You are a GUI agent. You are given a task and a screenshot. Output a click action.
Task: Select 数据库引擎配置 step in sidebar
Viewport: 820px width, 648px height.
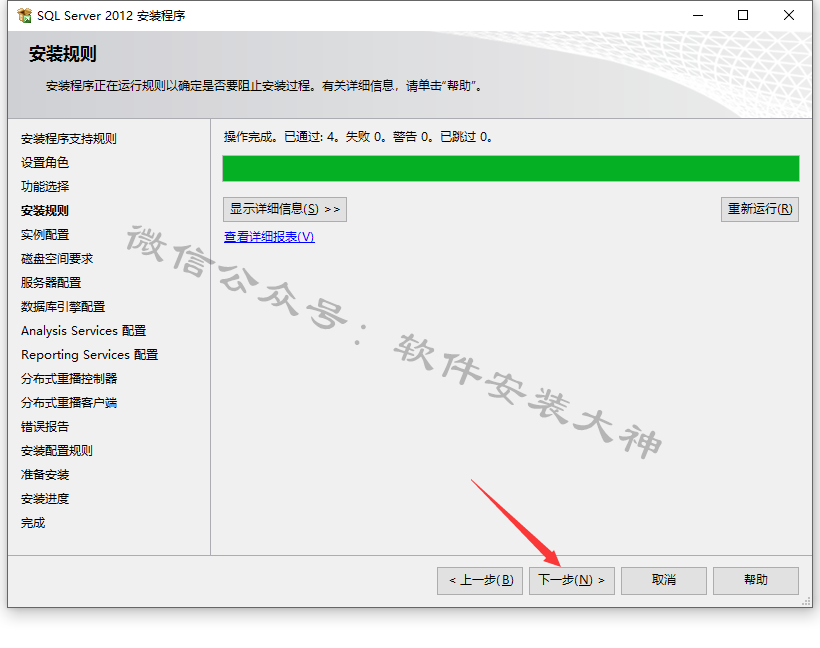pyautogui.click(x=63, y=307)
